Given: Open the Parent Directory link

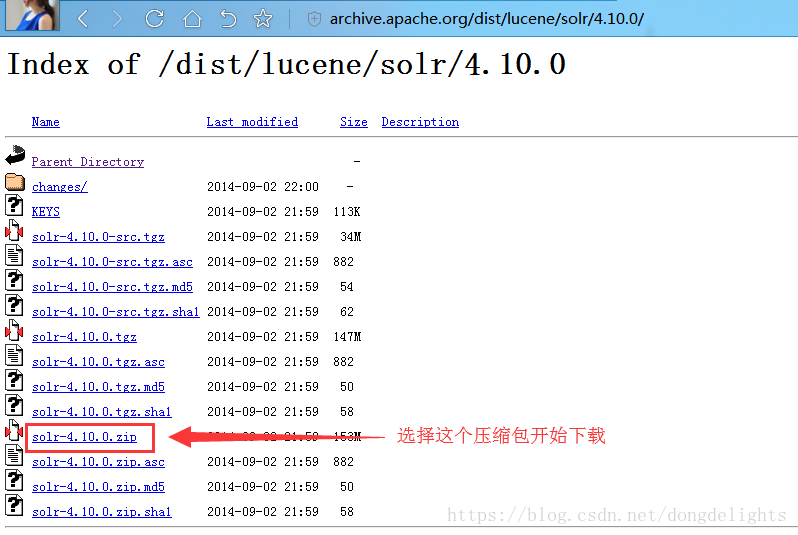Looking at the screenshot, I should click(88, 162).
